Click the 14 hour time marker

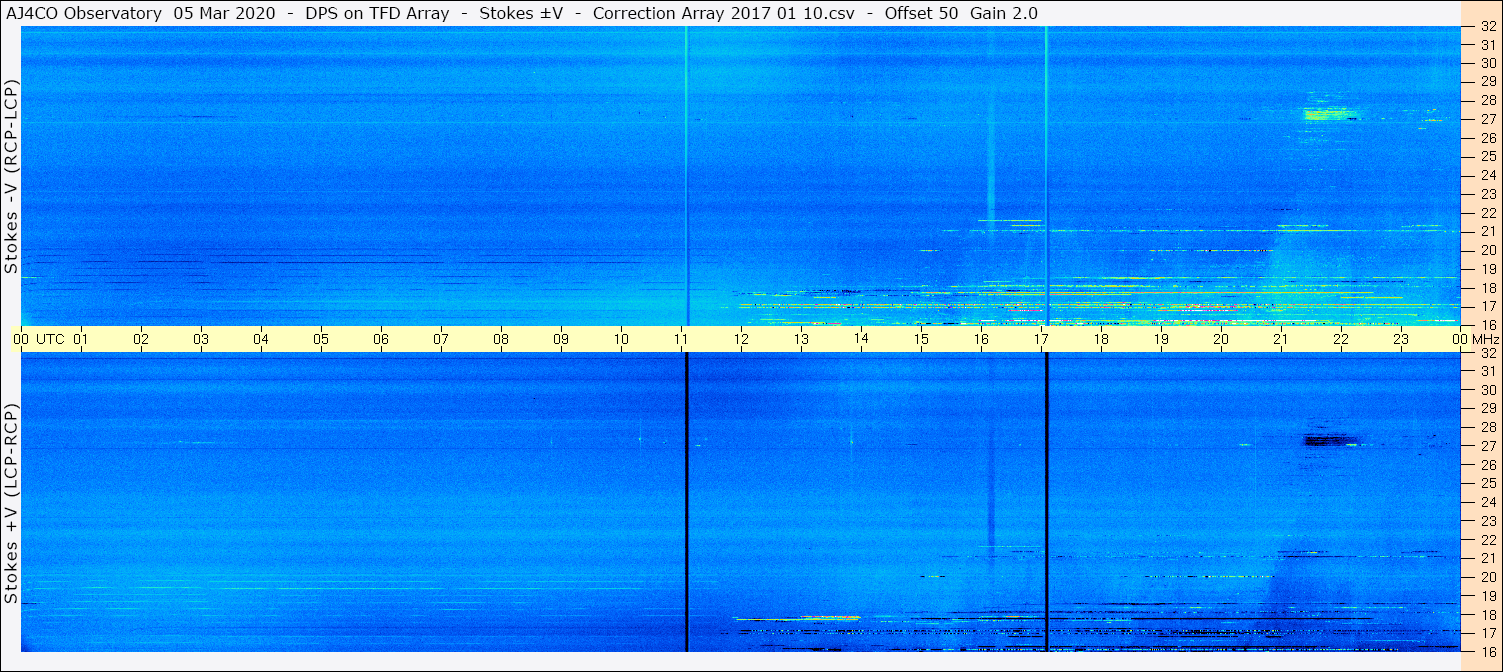click(x=861, y=339)
